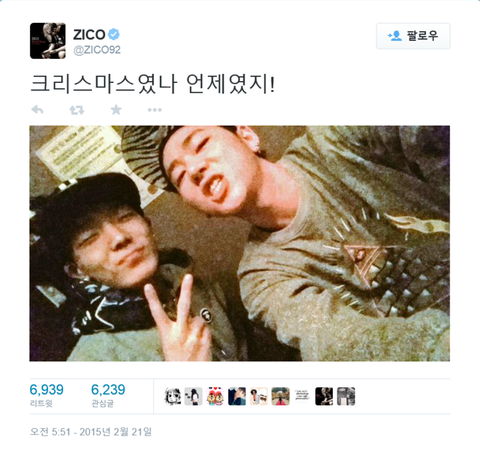This screenshot has width=480, height=454.
Task: View the 6,239 favorites list
Action: pos(108,395)
